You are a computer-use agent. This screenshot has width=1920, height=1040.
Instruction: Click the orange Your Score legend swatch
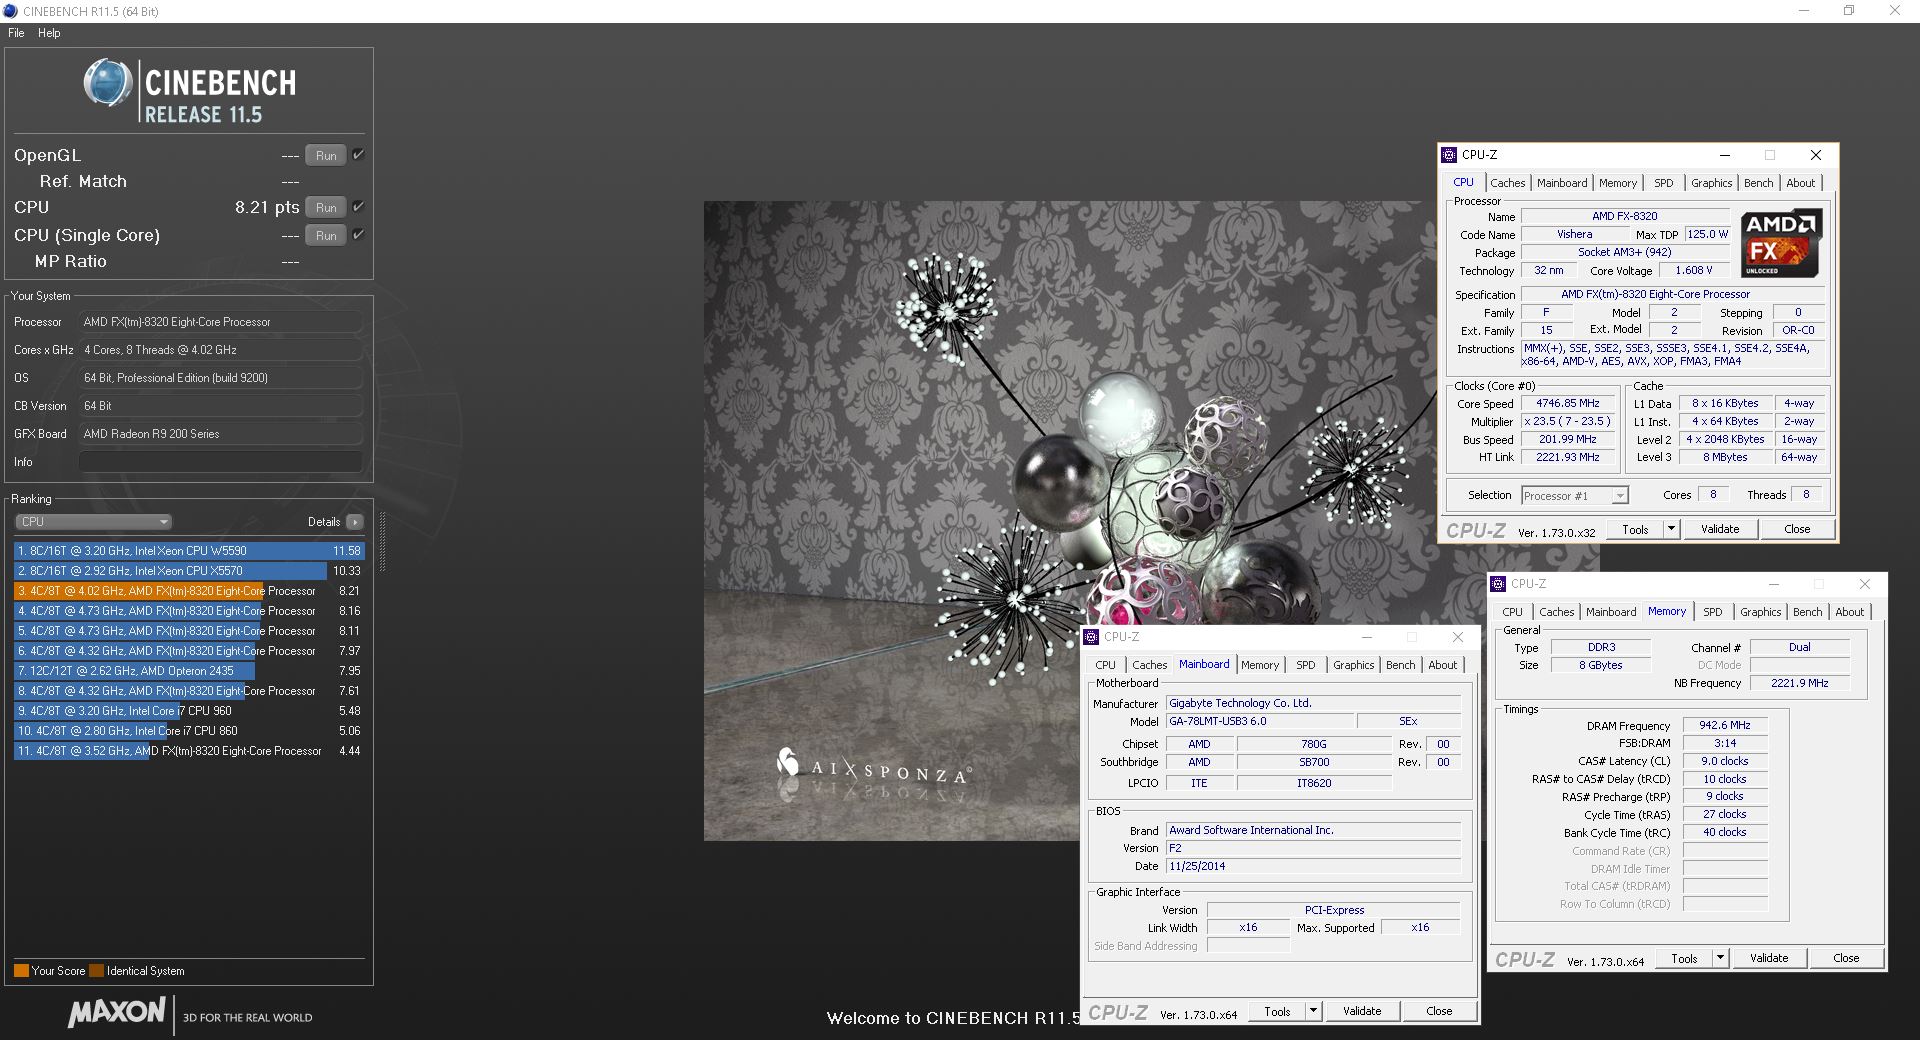21,970
